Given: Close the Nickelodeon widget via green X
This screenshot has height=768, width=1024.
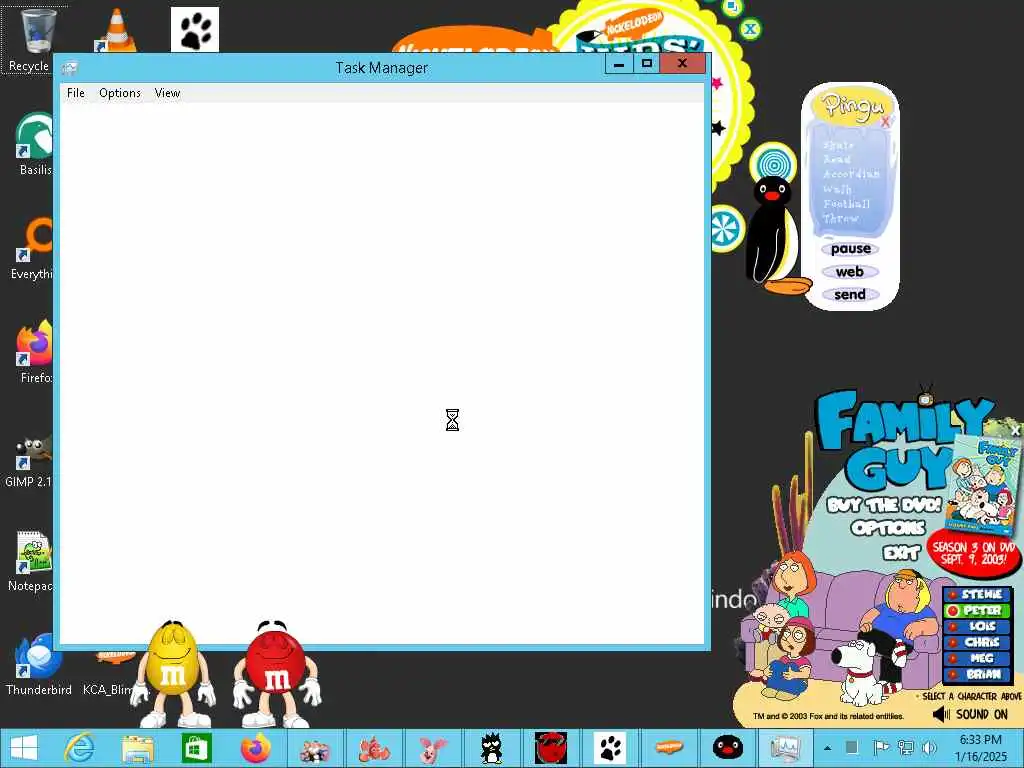Looking at the screenshot, I should pyautogui.click(x=750, y=29).
